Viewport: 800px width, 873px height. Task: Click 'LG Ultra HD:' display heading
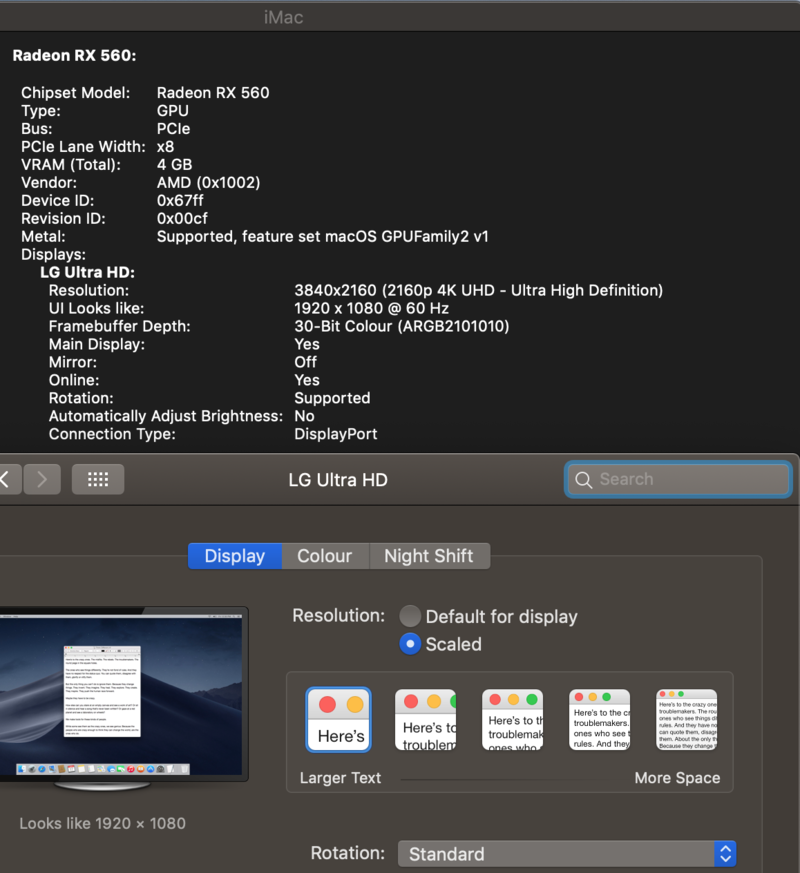tap(87, 272)
